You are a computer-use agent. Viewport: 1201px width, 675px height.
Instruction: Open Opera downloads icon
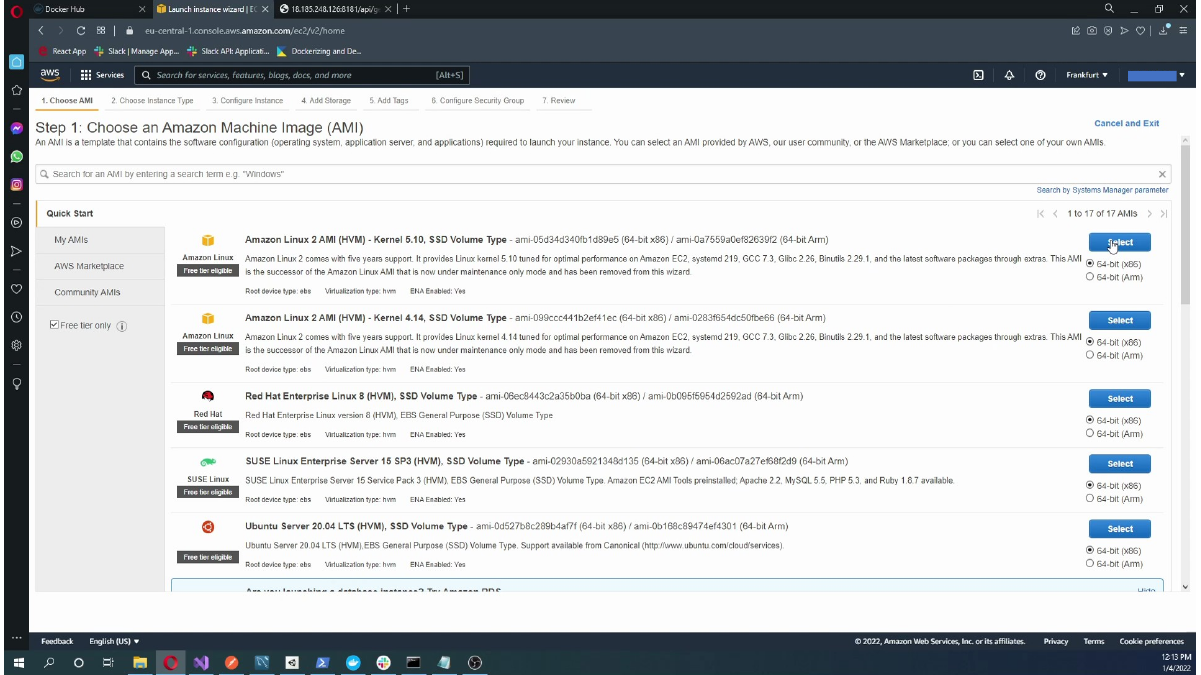[x=1165, y=30]
